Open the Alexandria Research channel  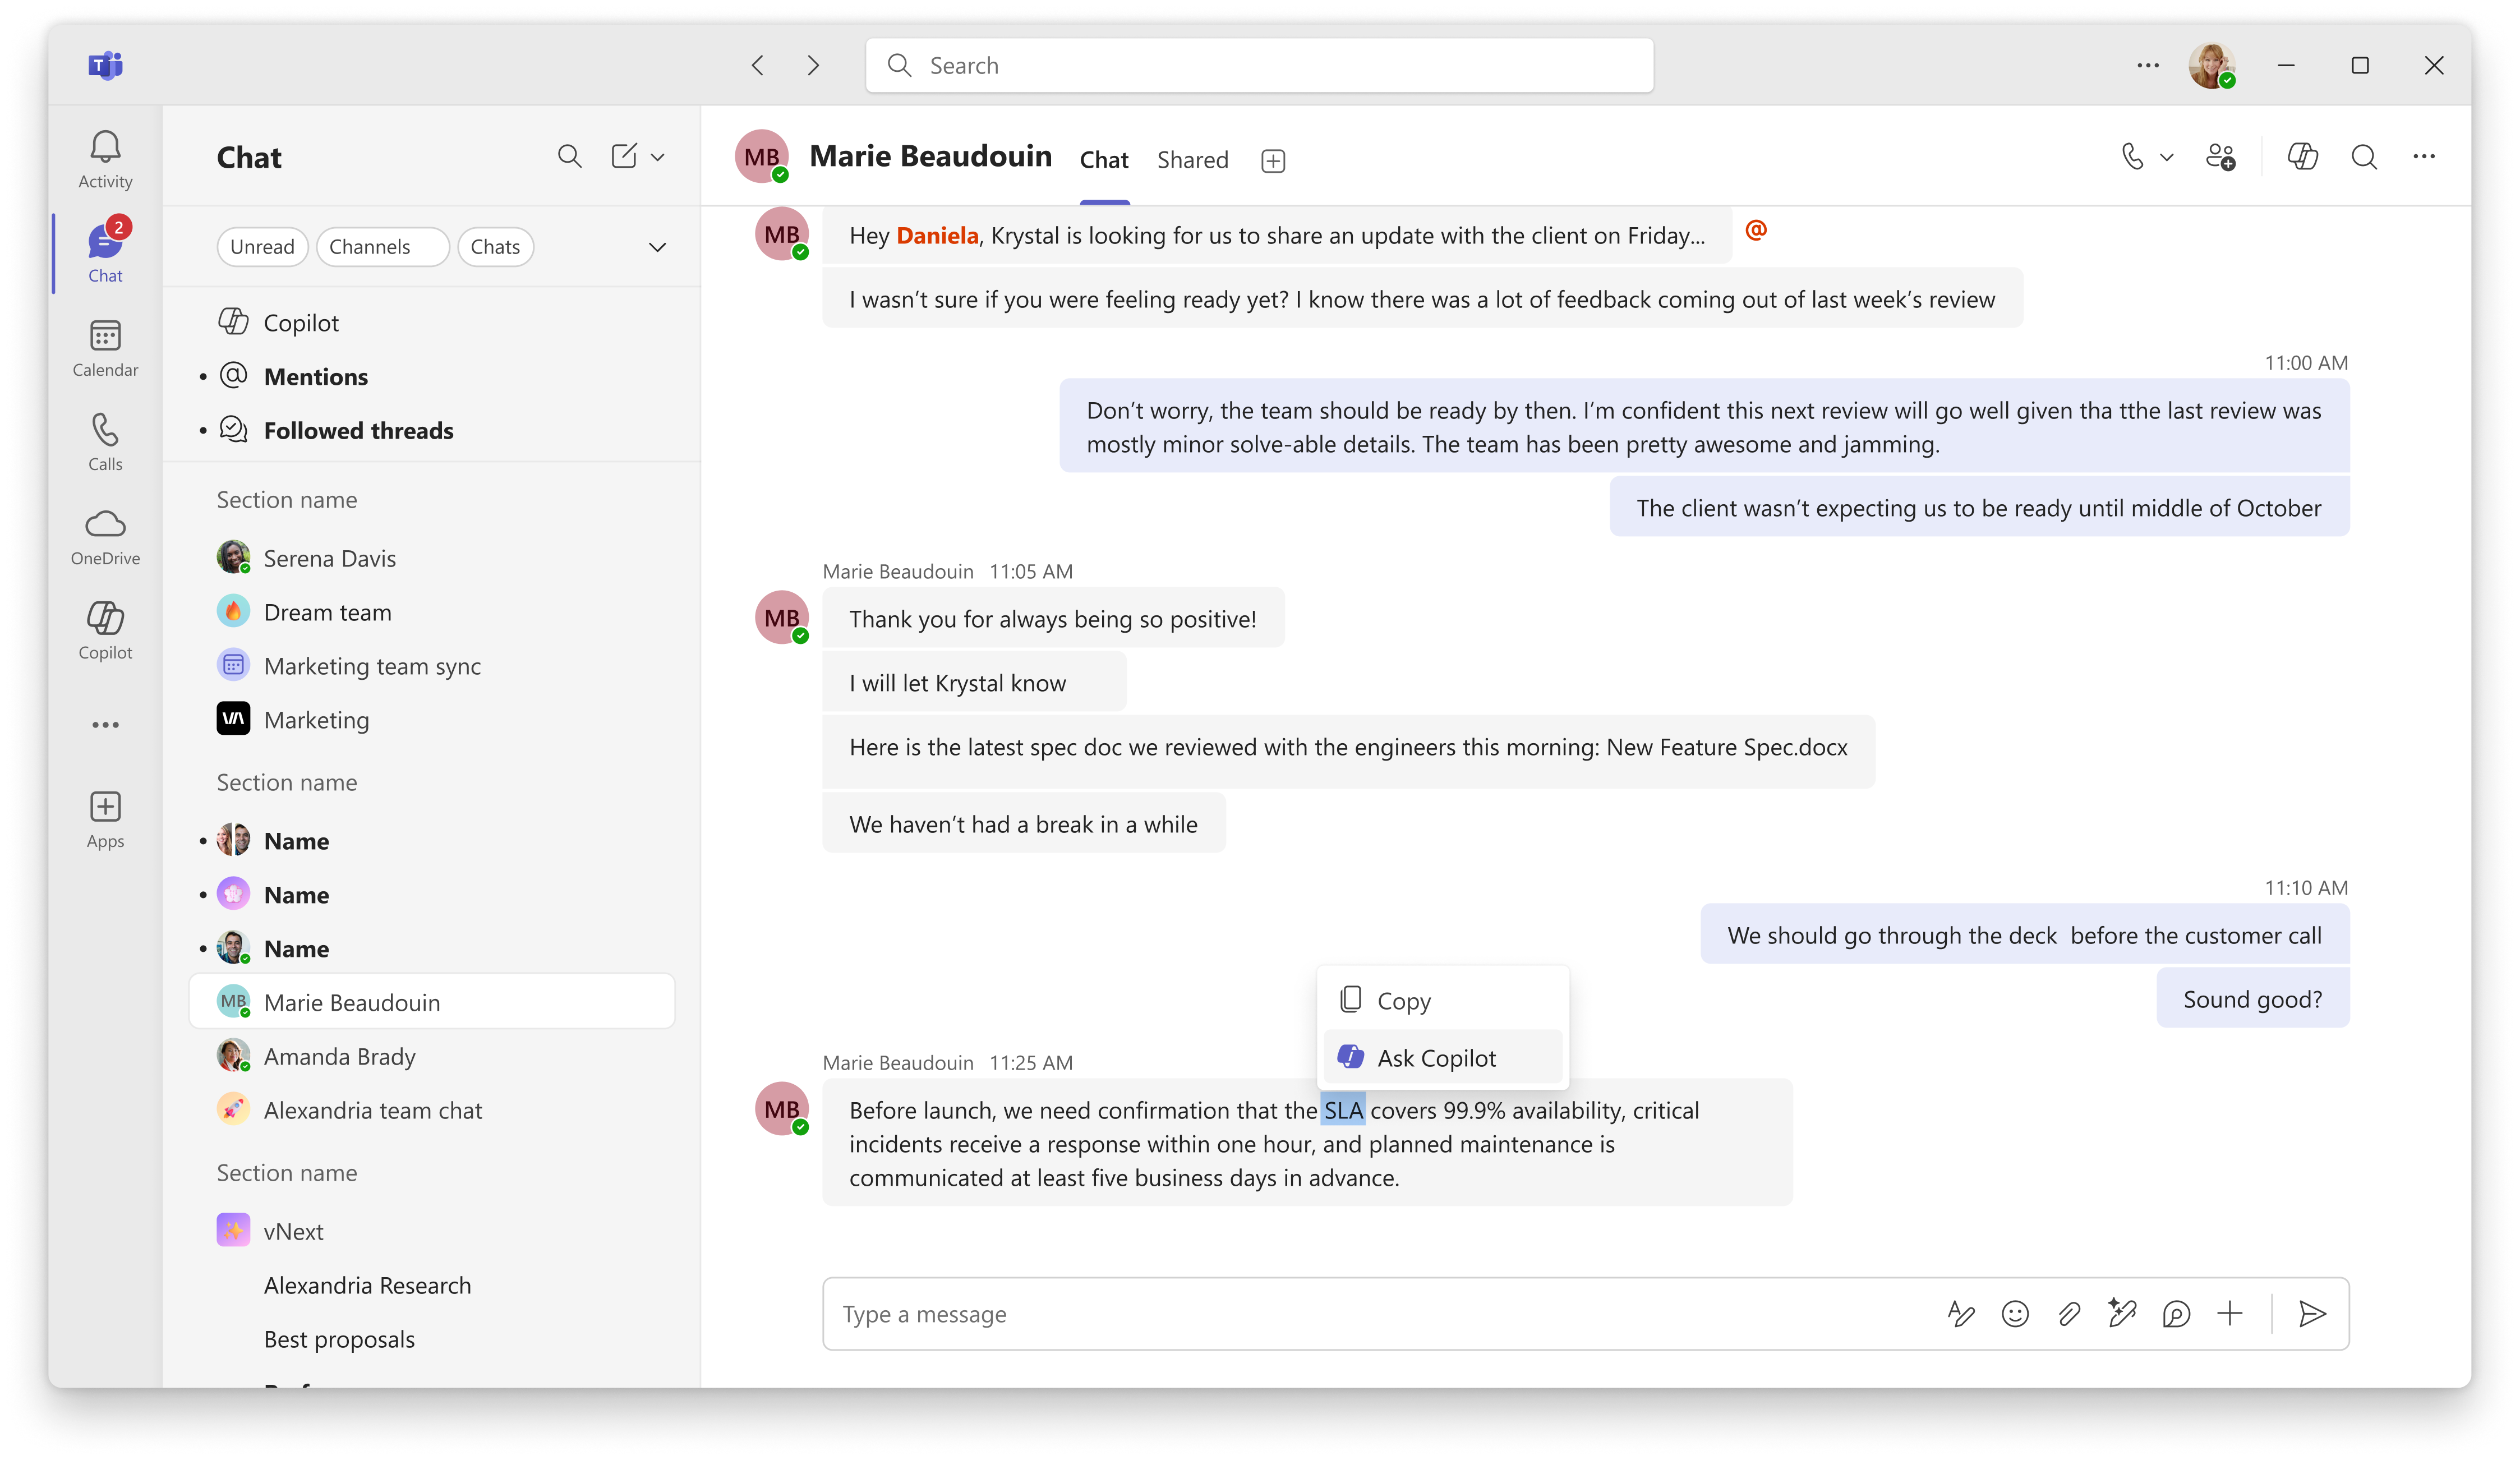[x=432, y=1286]
